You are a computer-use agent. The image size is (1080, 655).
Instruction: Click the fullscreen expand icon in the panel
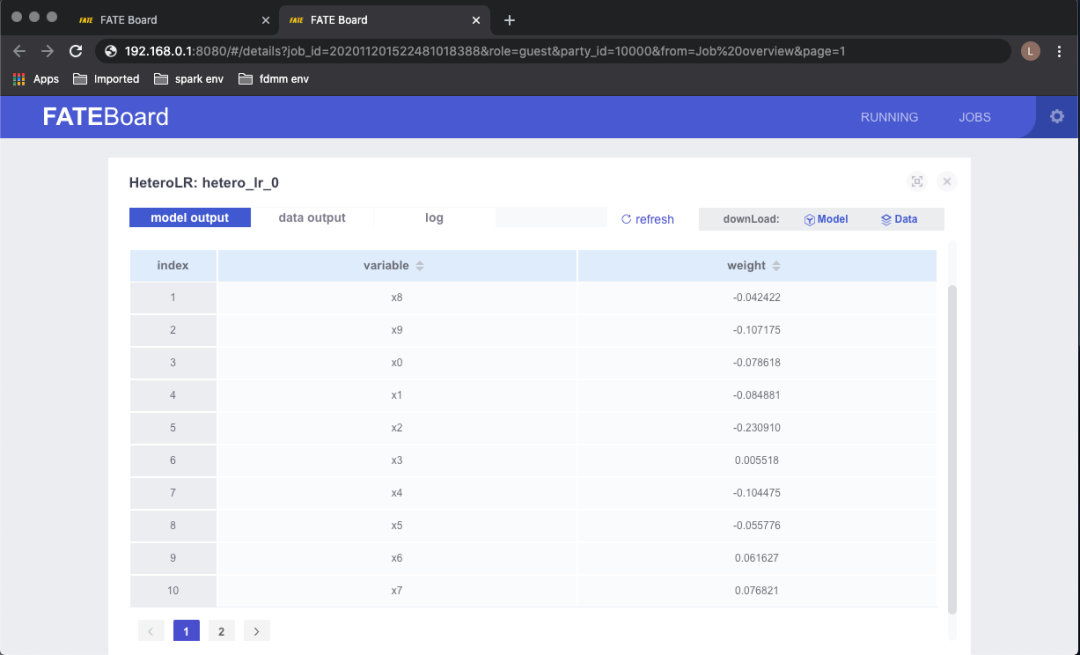click(917, 181)
